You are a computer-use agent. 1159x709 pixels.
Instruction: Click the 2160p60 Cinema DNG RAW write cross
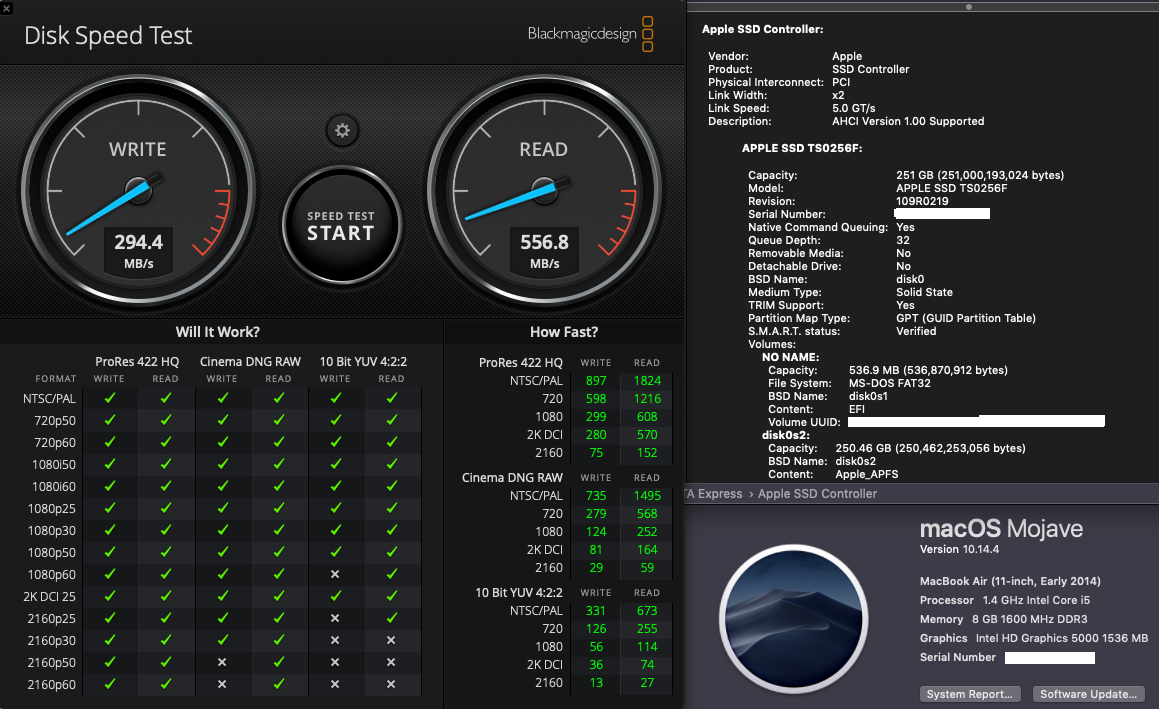(222, 685)
